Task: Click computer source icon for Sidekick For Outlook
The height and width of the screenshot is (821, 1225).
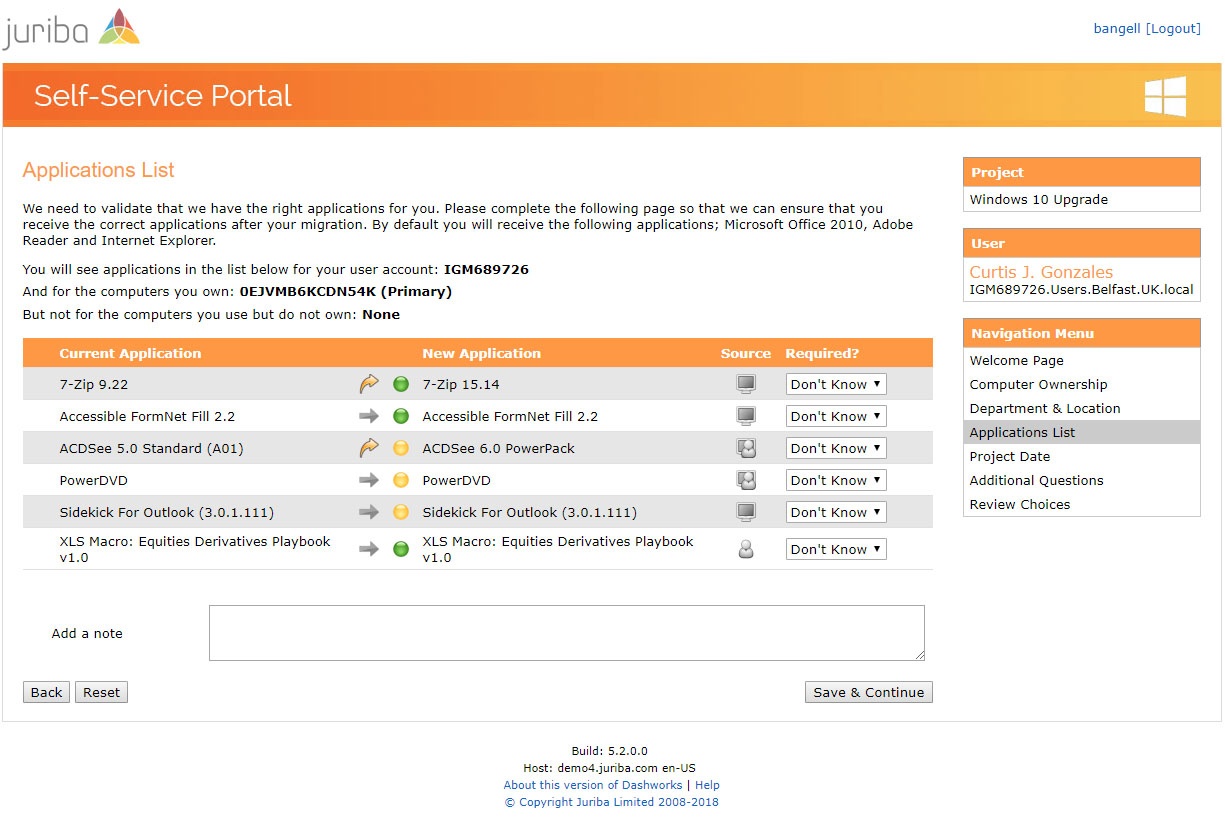Action: (746, 512)
